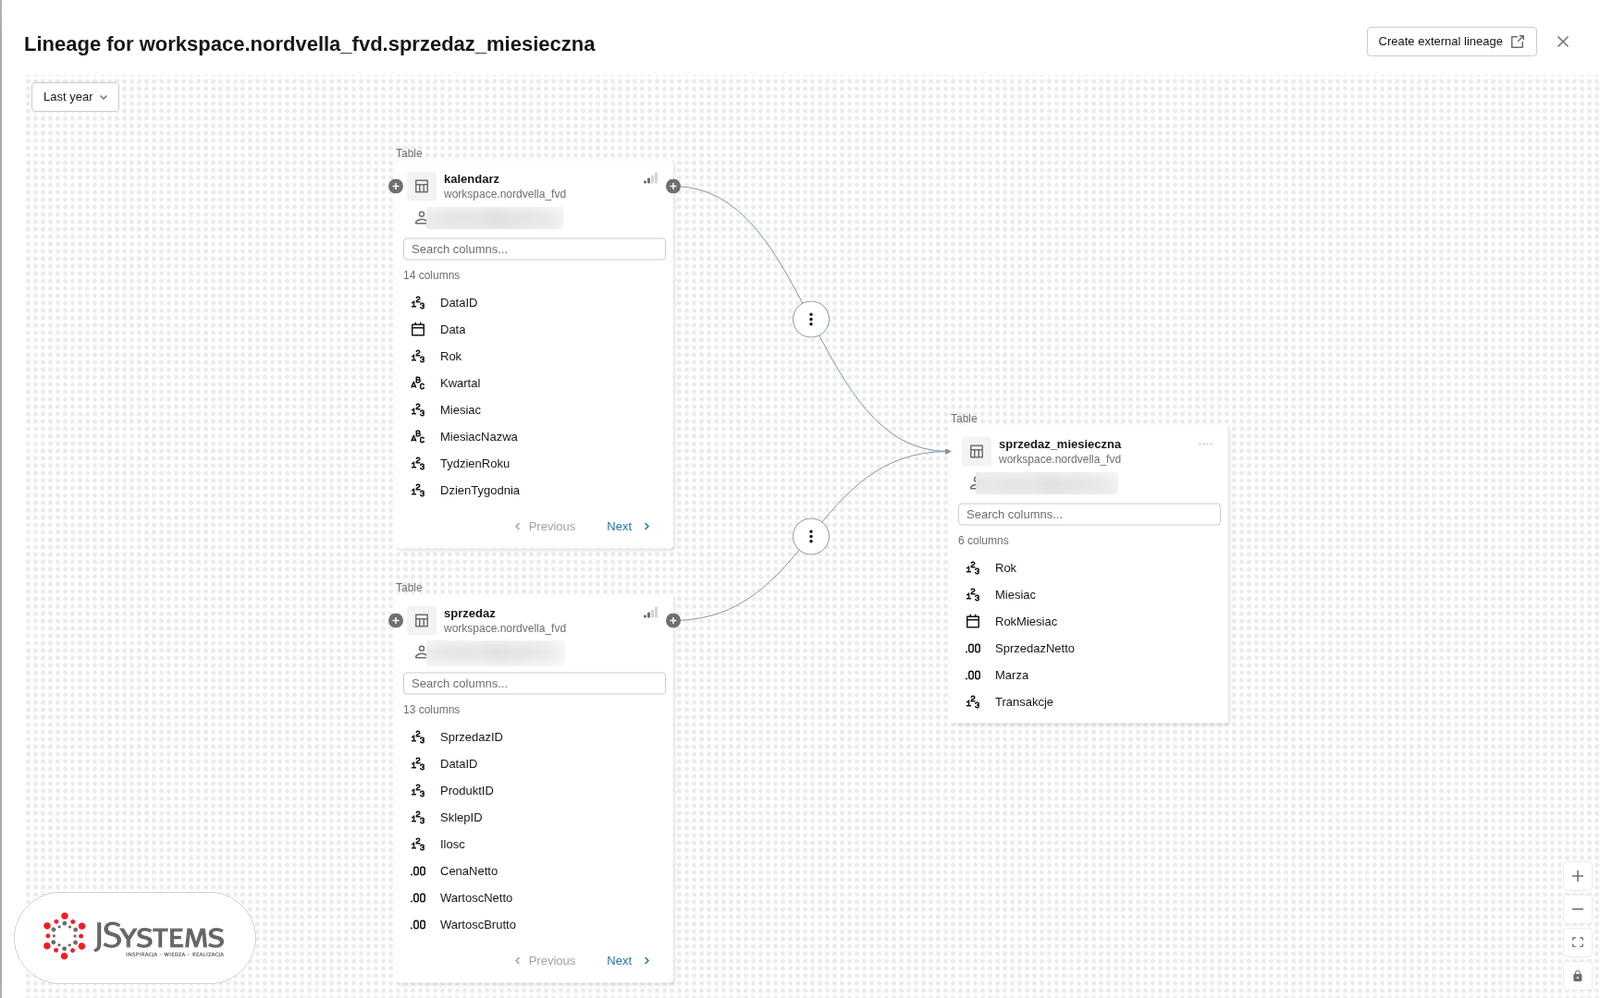Go to Next page of sprzedaz columns
The height and width of the screenshot is (998, 1600).
tap(628, 961)
